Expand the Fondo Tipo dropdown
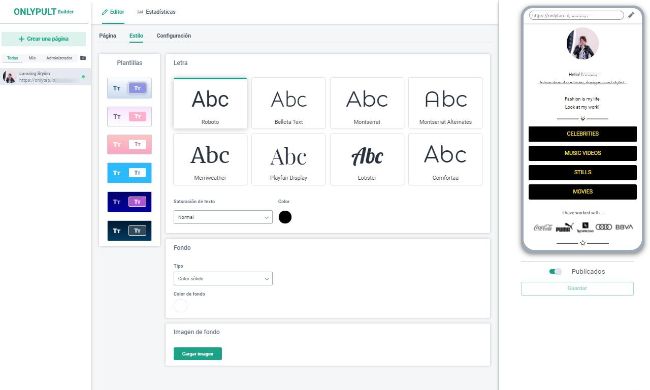 223,279
